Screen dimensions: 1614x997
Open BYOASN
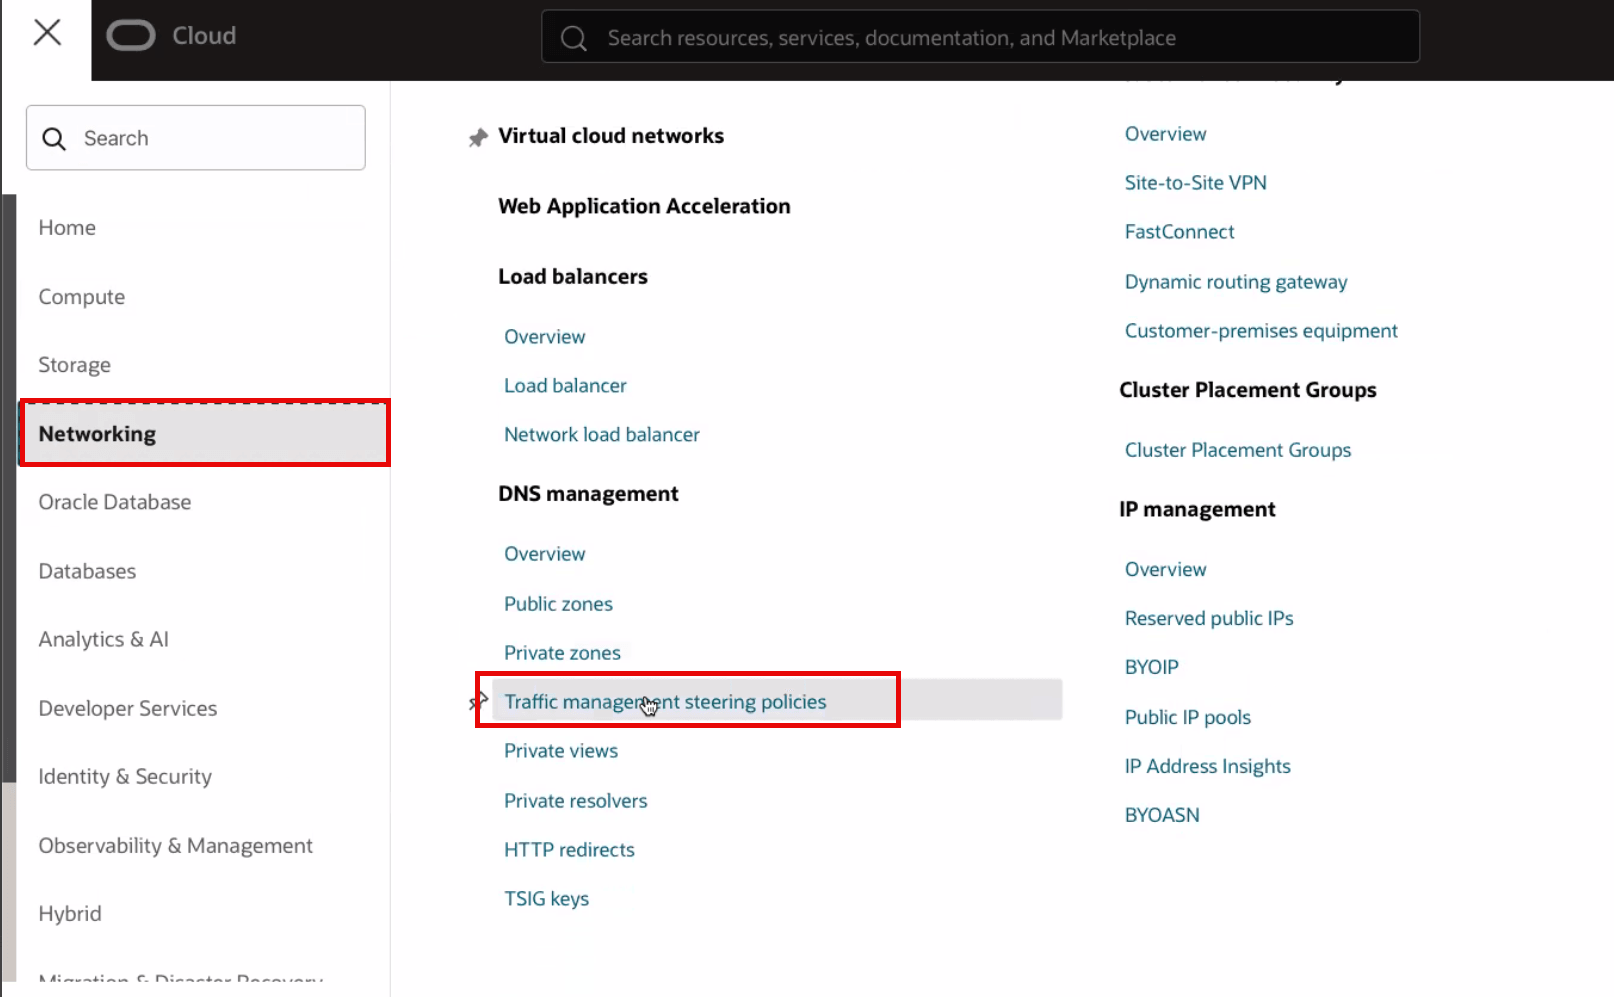click(x=1162, y=815)
